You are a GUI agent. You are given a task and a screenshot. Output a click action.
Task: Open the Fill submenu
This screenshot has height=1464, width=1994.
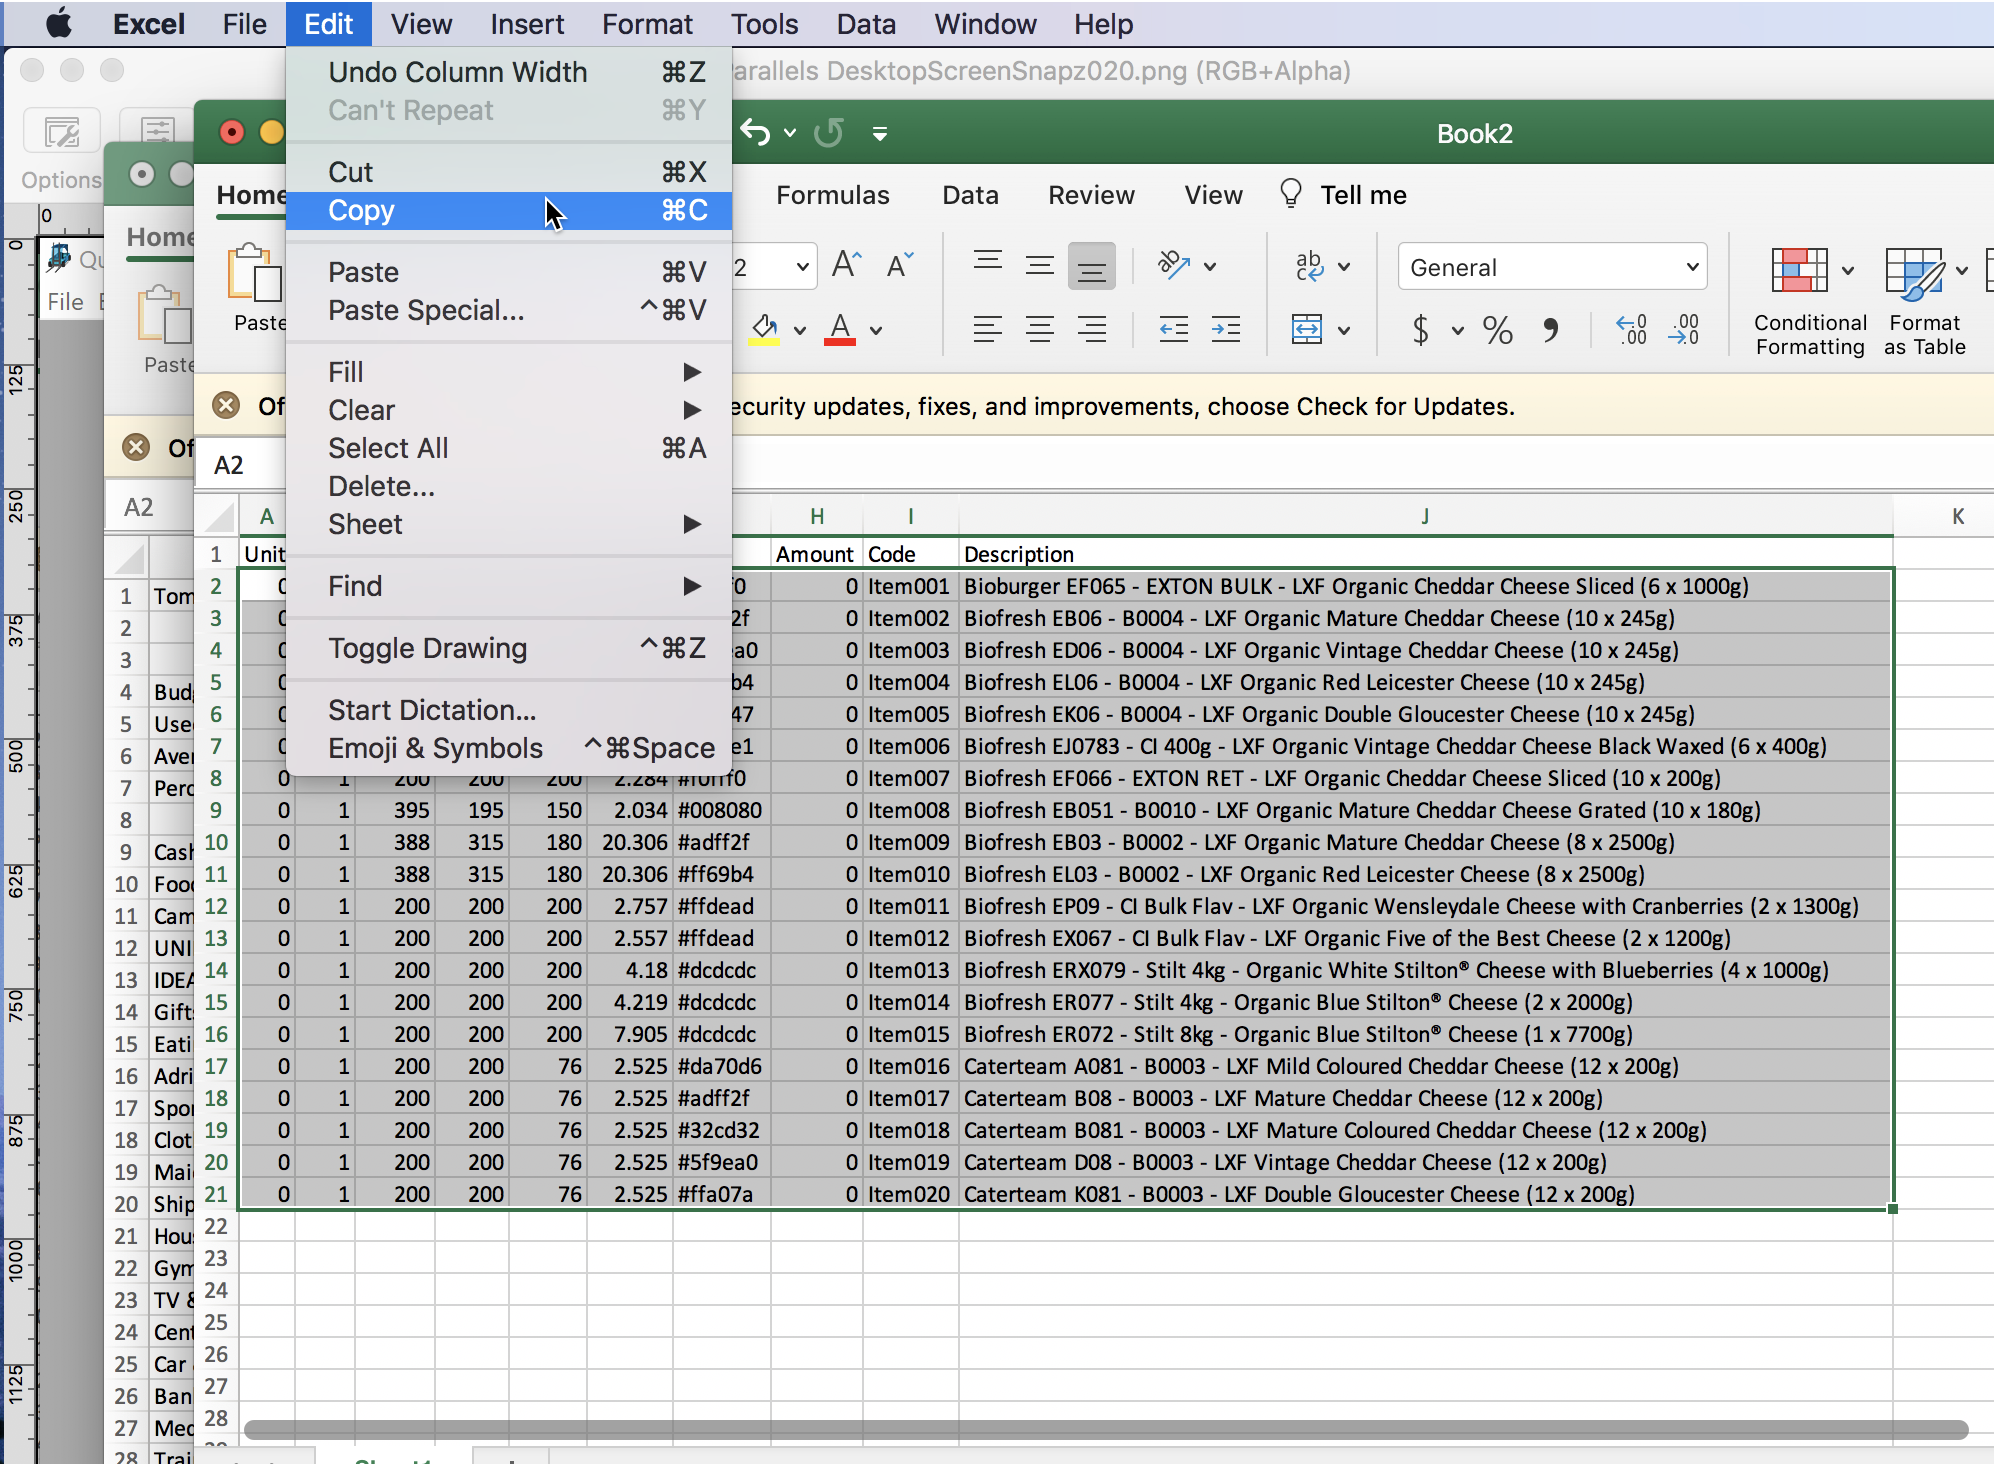pyautogui.click(x=509, y=372)
